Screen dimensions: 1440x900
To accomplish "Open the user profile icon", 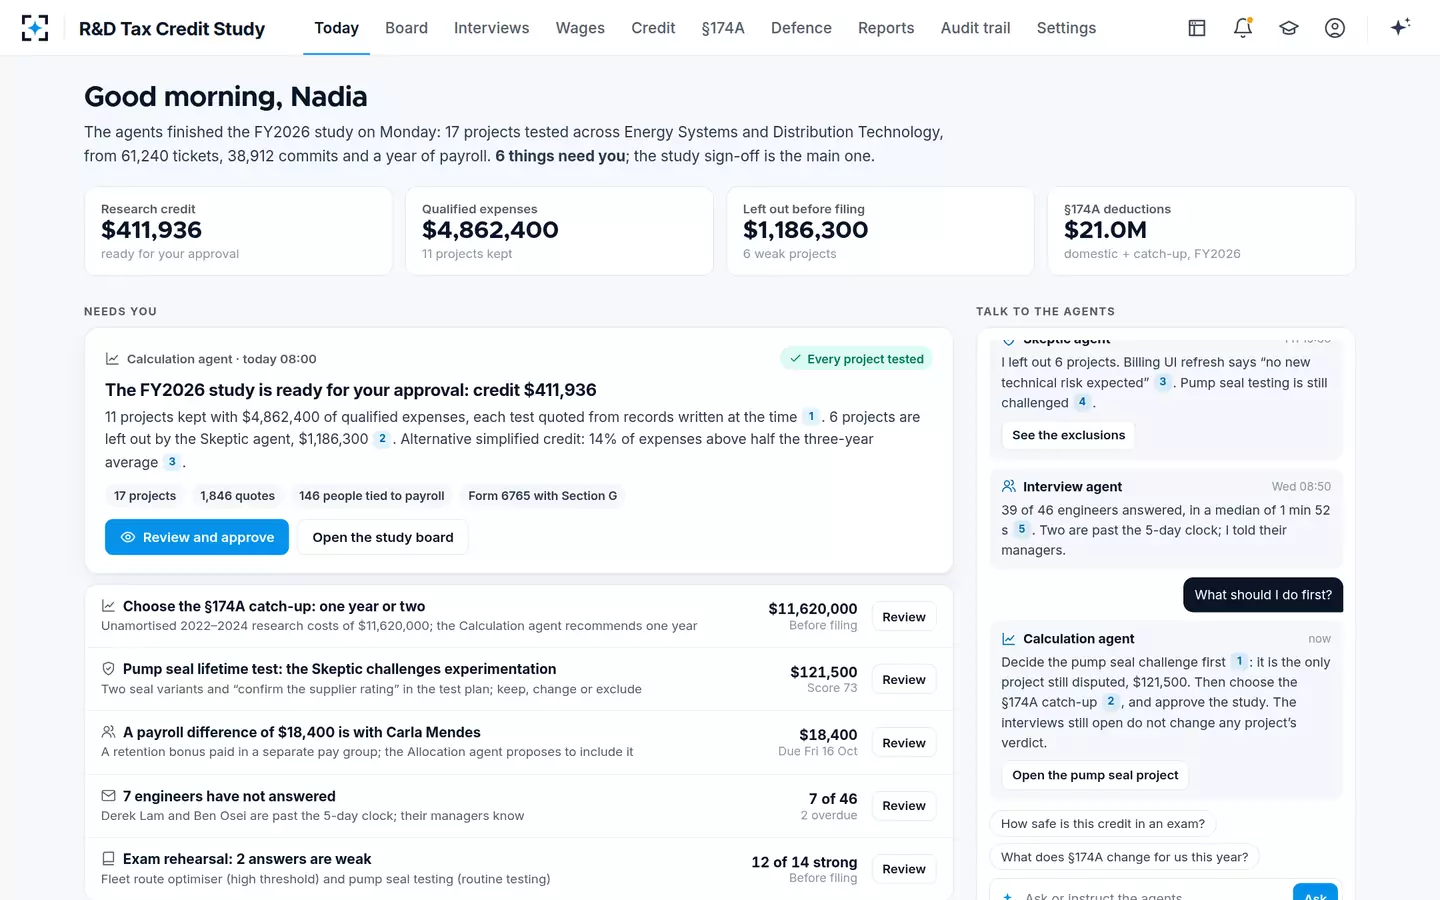I will pos(1335,28).
